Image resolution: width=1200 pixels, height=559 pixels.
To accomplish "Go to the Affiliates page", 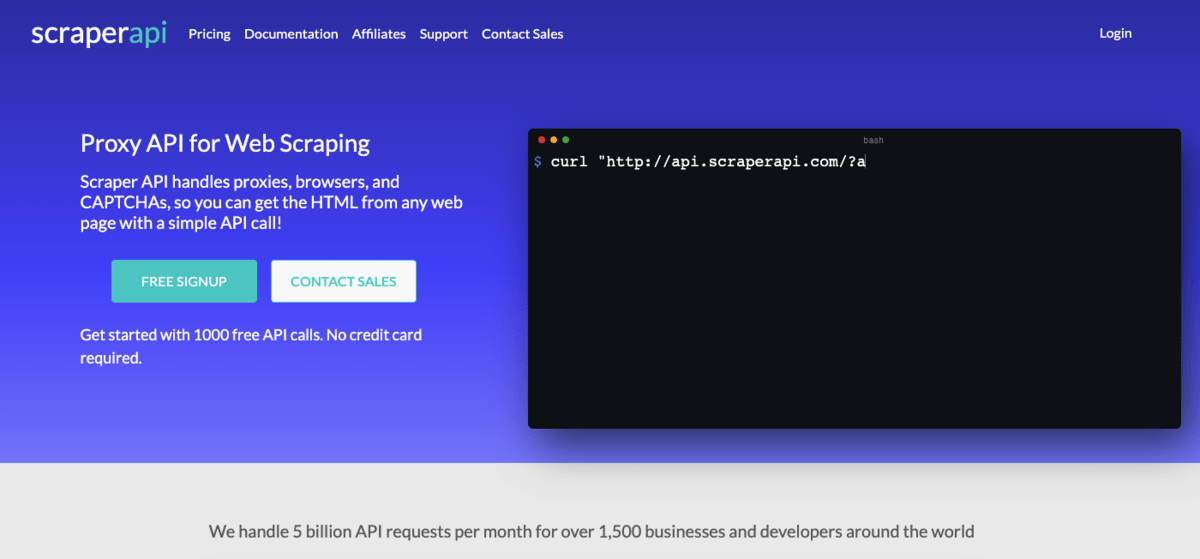I will [379, 34].
